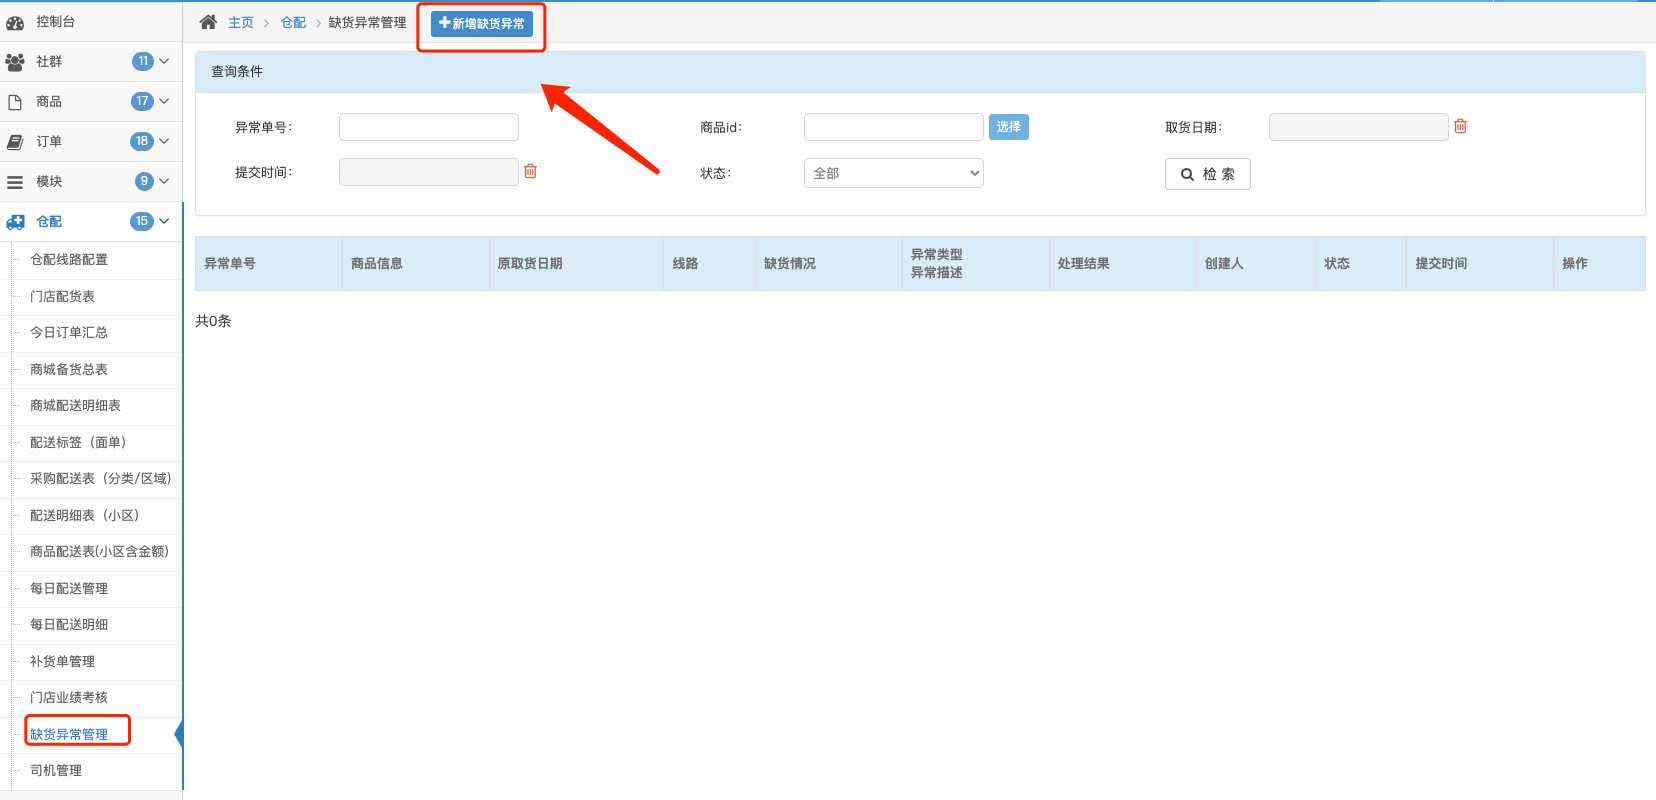Click the 订单 book icon

point(15,142)
